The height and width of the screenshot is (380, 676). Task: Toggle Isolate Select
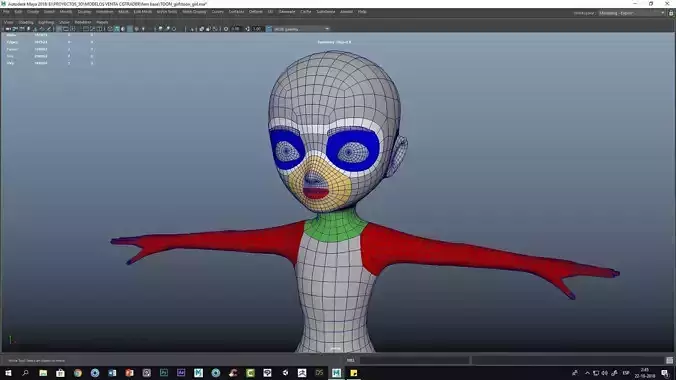pos(192,29)
